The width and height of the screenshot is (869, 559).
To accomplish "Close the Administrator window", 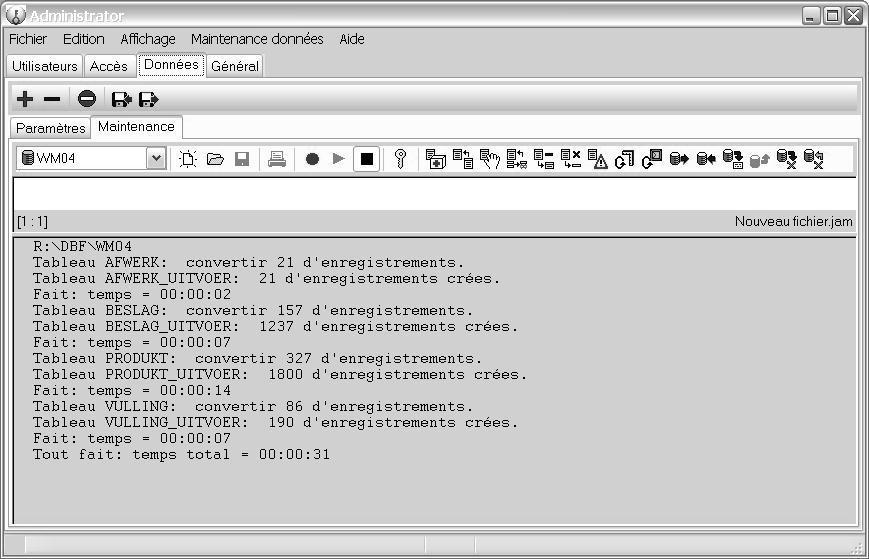I will coord(853,16).
